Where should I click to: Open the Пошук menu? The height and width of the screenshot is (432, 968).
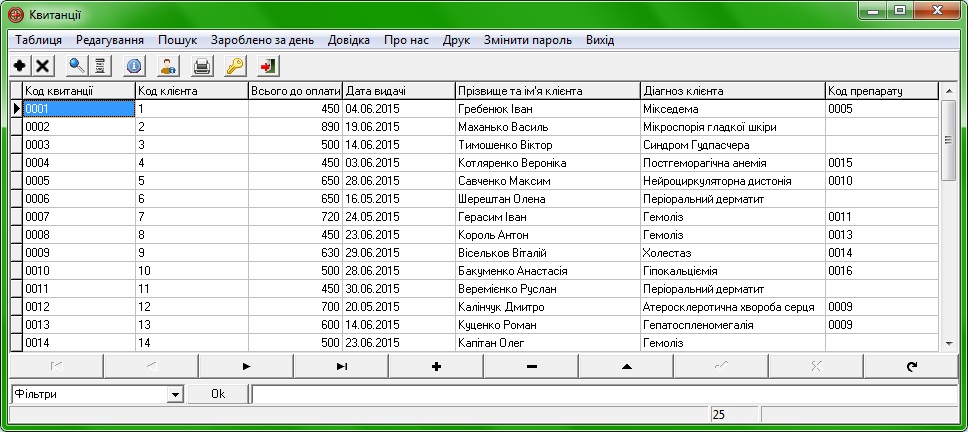click(178, 40)
